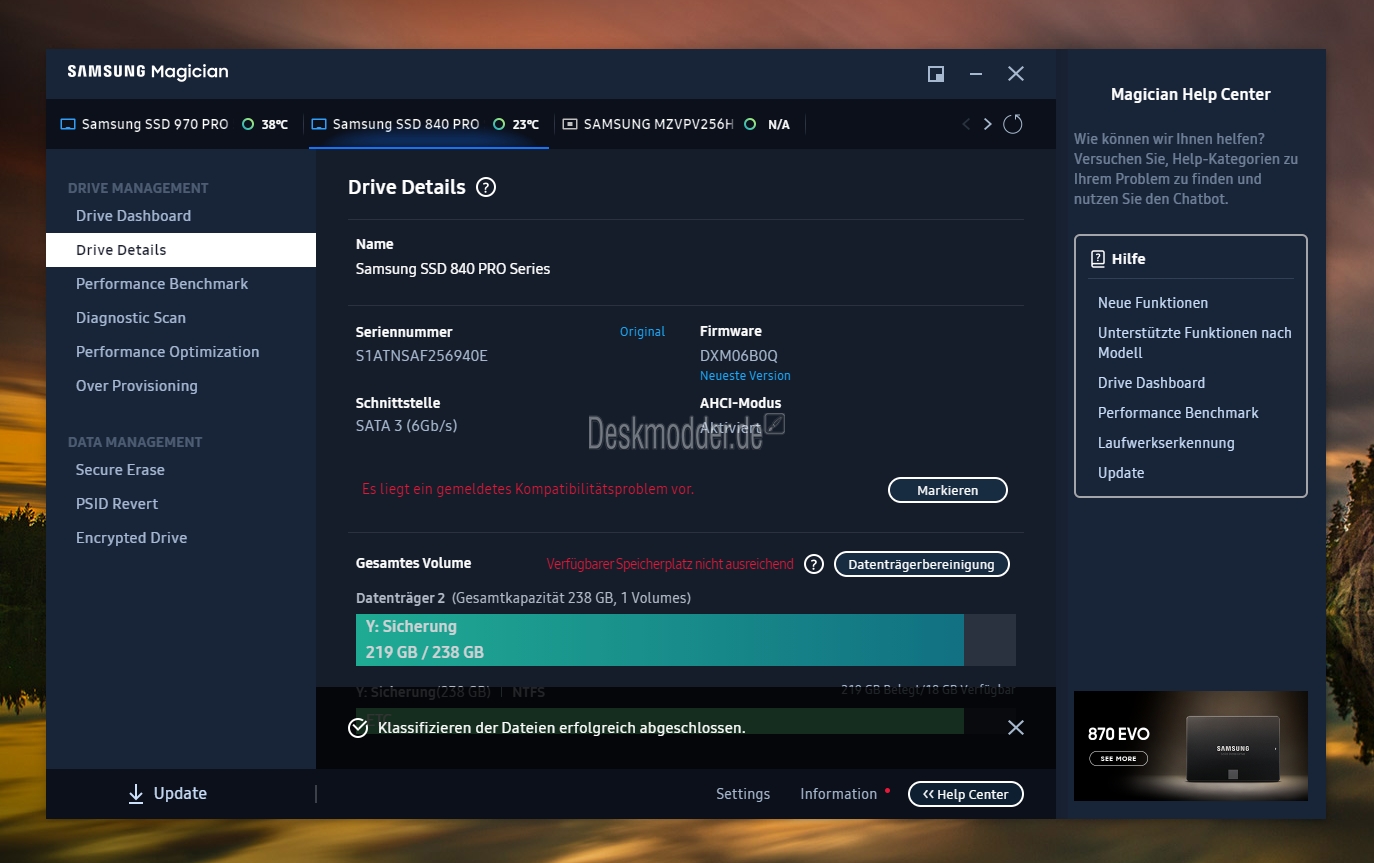Open Settings at the bottom bar
The image size is (1374, 863).
[743, 794]
